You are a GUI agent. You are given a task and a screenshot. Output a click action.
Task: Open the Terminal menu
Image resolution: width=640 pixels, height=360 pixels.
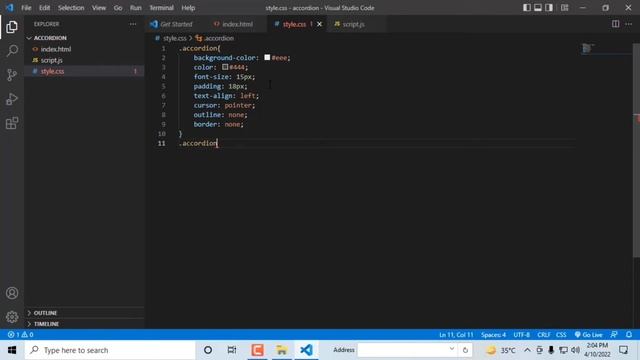[x=161, y=8]
